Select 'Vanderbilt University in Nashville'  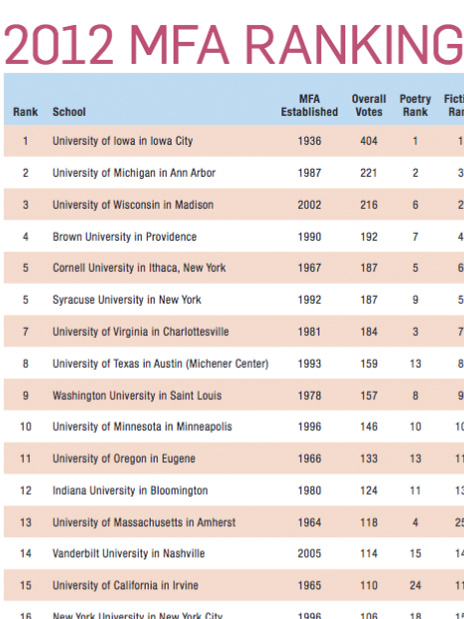coord(128,553)
